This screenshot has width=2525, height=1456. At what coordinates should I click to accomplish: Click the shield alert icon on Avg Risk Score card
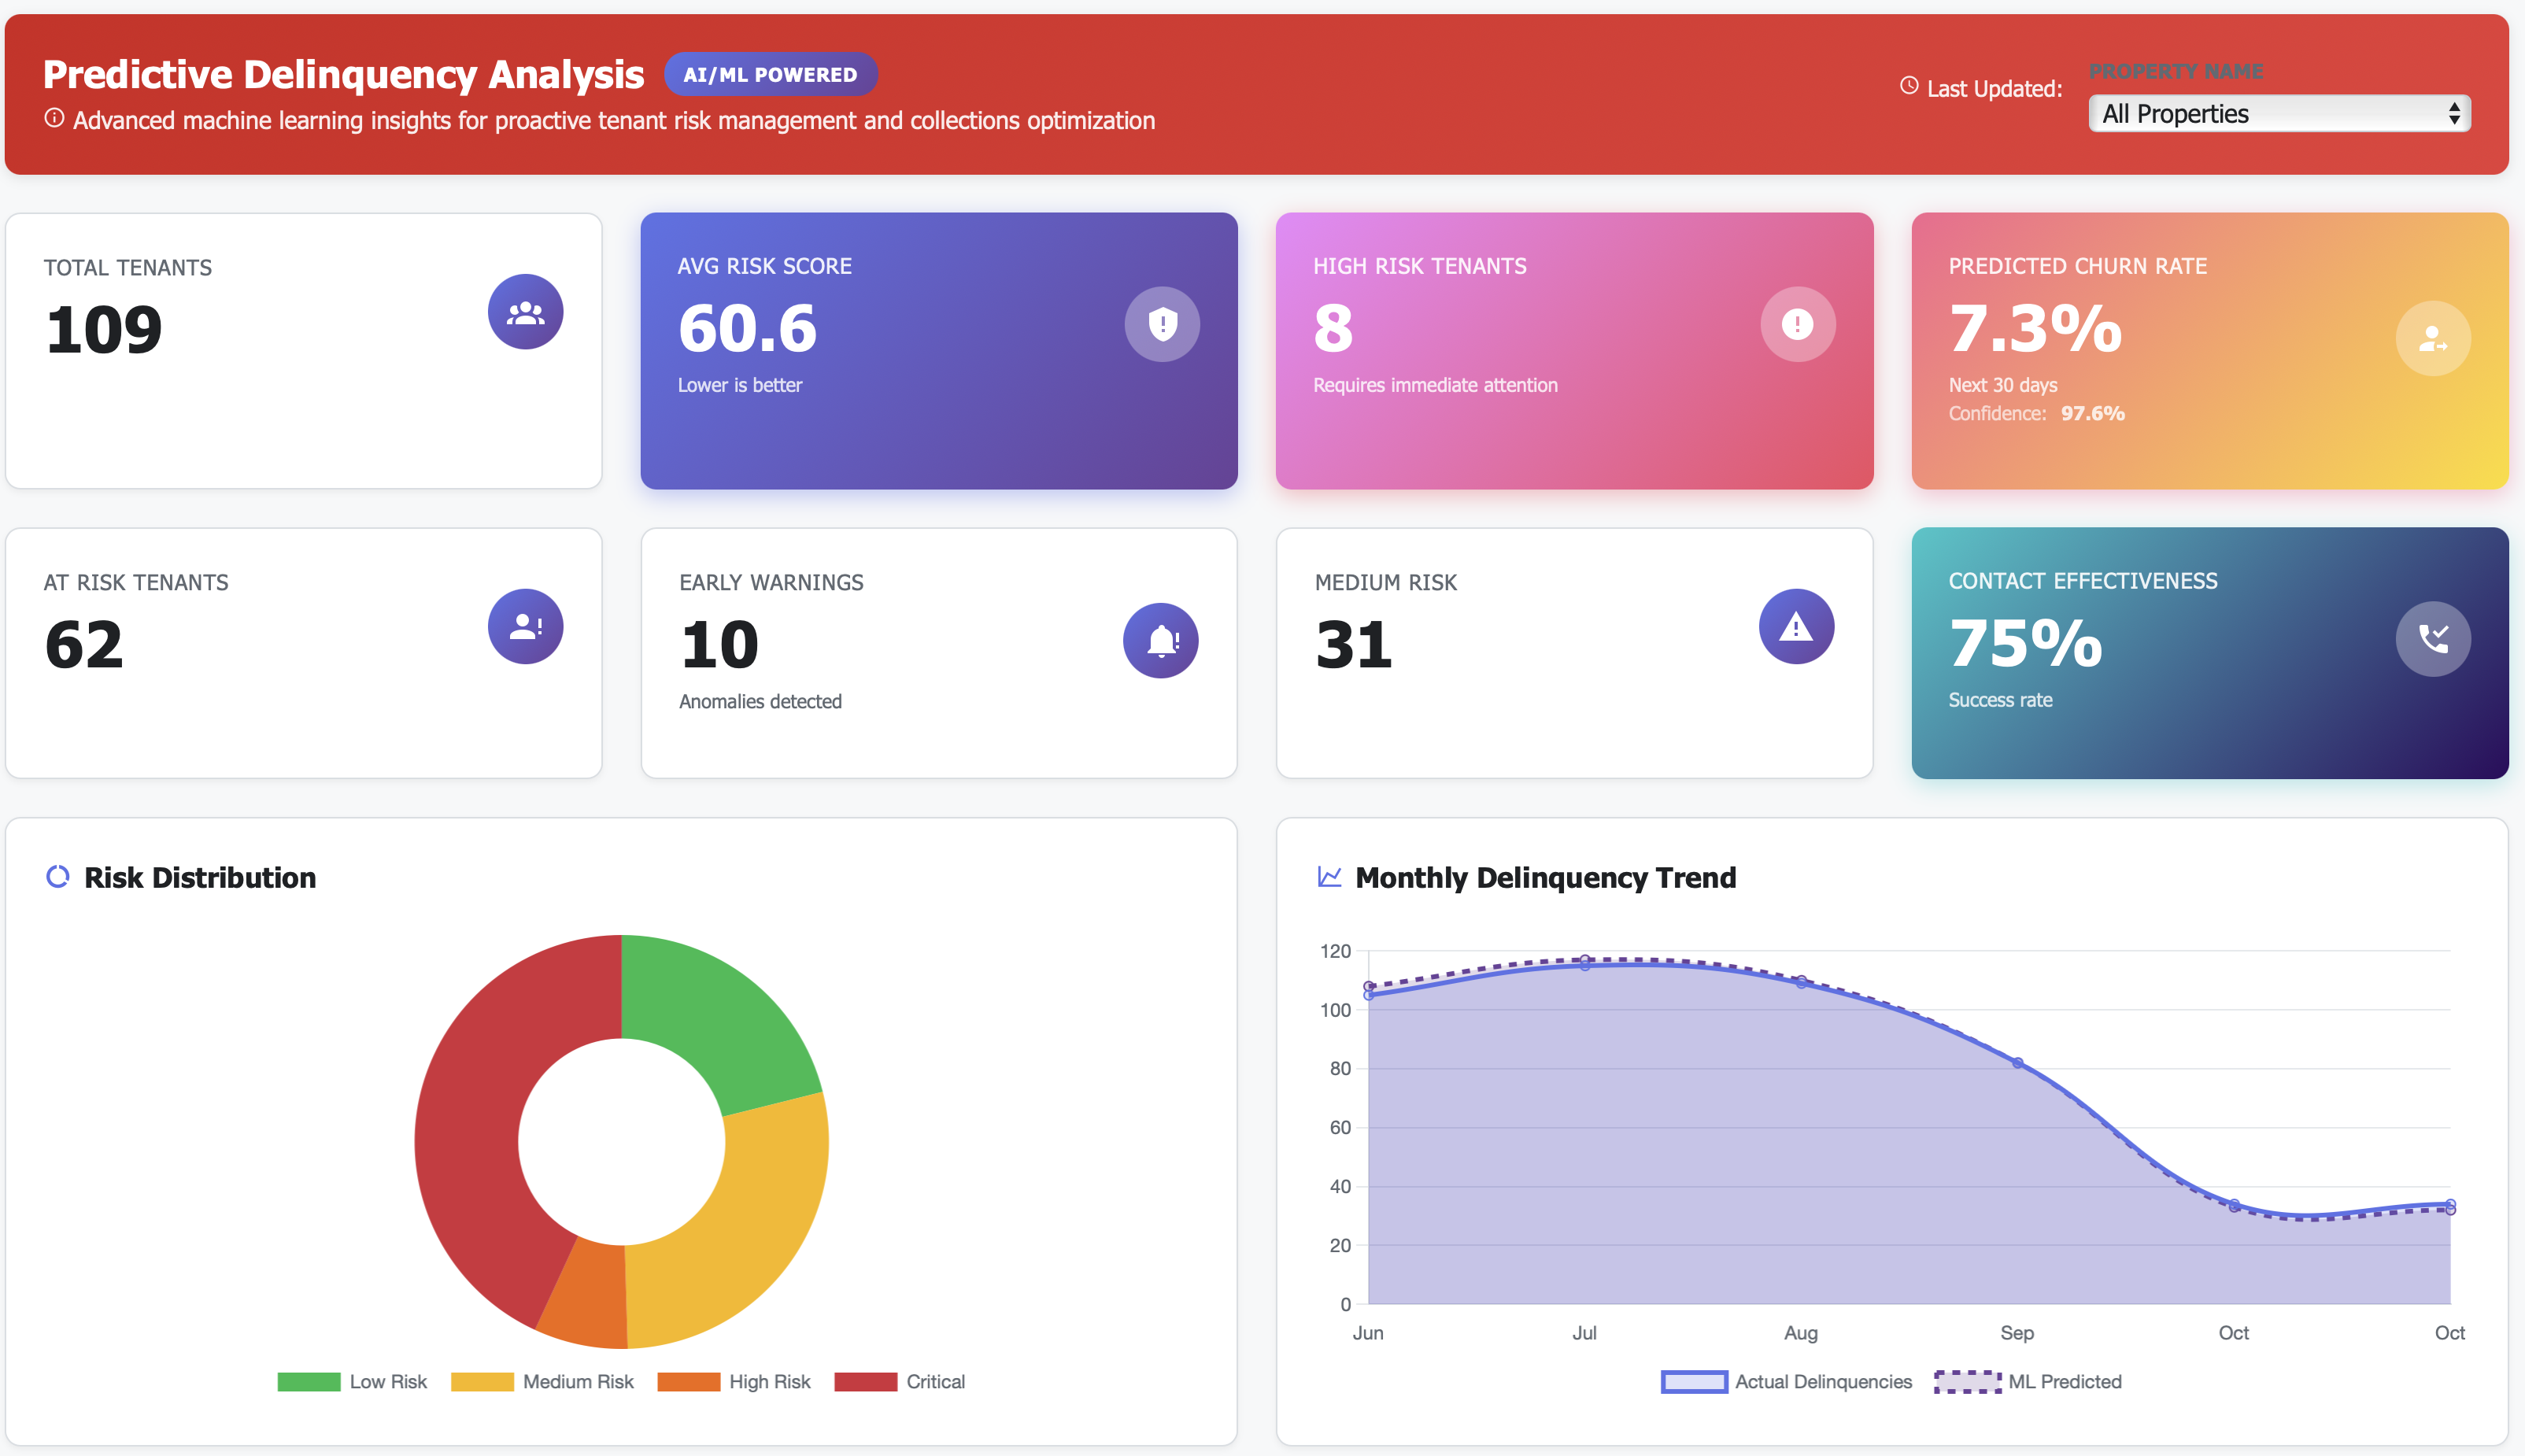coord(1161,323)
